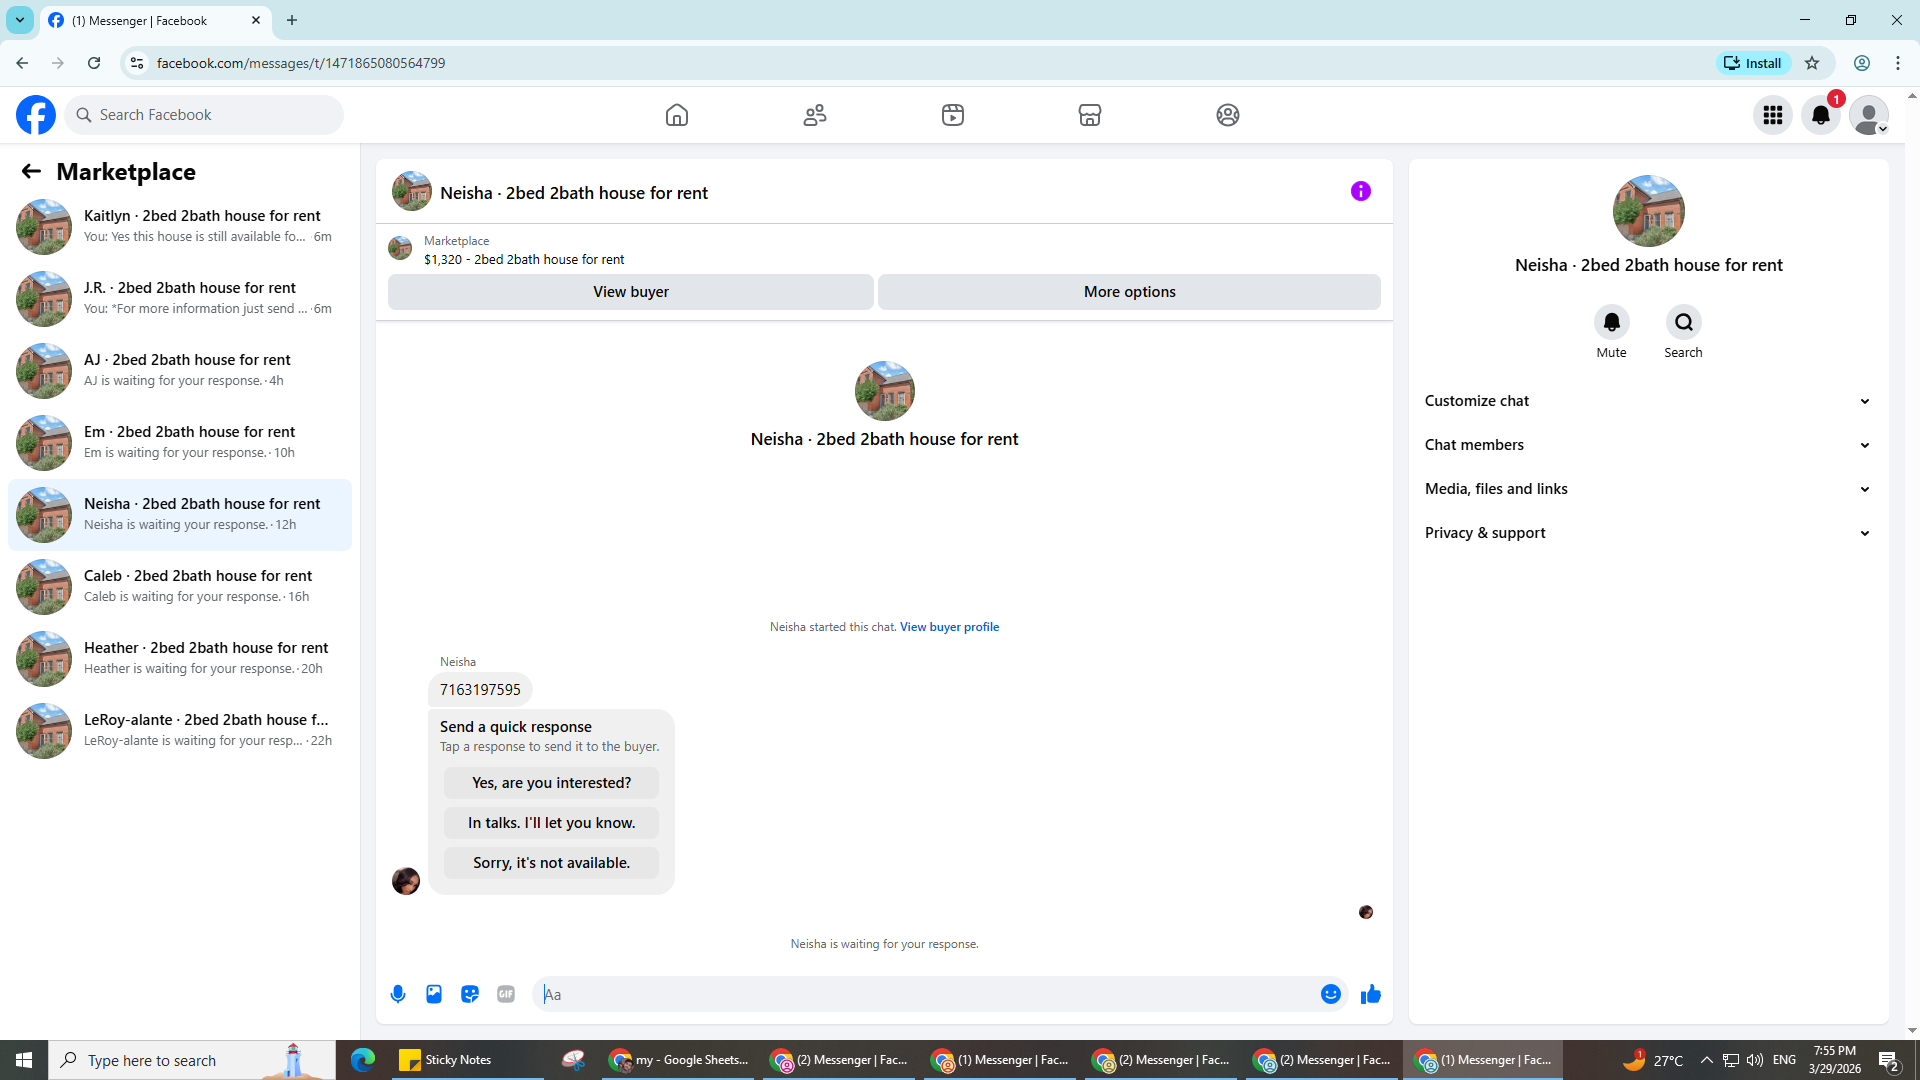Open a new browser tab
Viewport: 1920px width, 1080px height.
(x=292, y=20)
